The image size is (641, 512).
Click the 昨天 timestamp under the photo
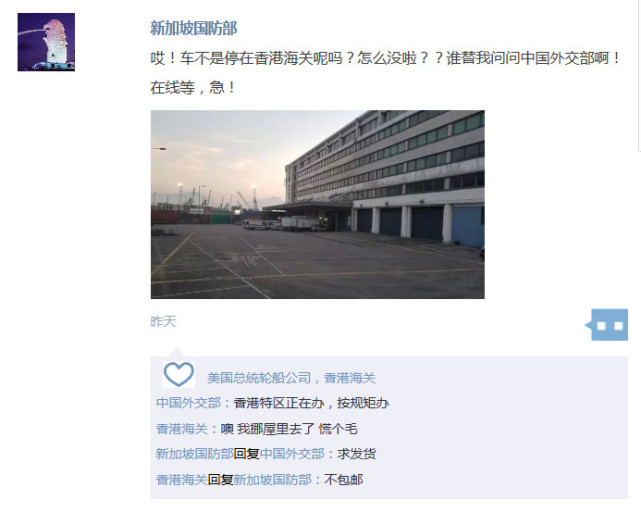163,321
